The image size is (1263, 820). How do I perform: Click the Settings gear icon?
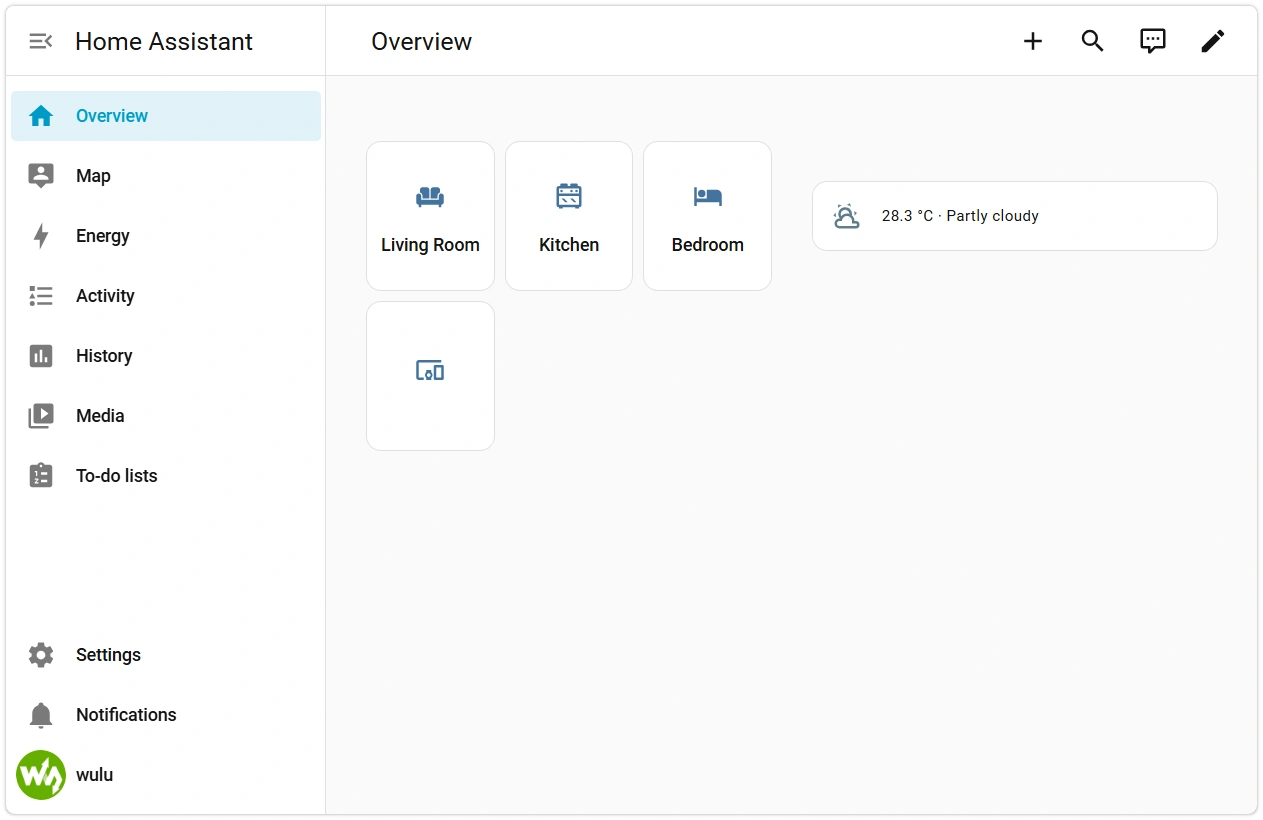(41, 655)
